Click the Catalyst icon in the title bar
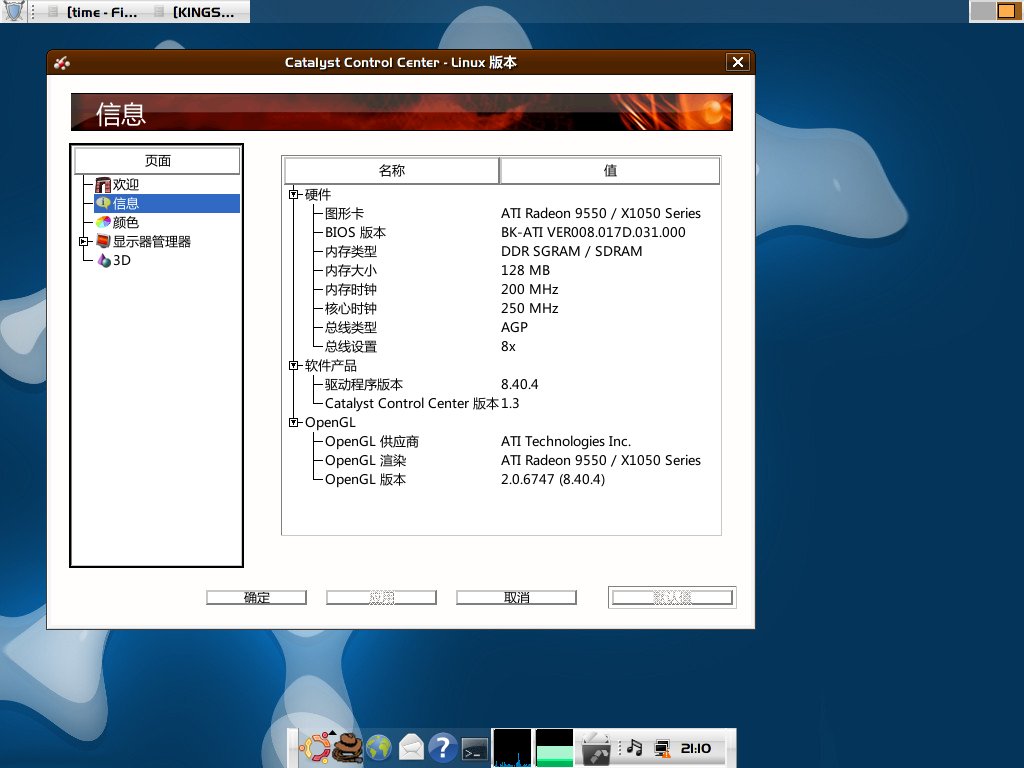 [62, 63]
